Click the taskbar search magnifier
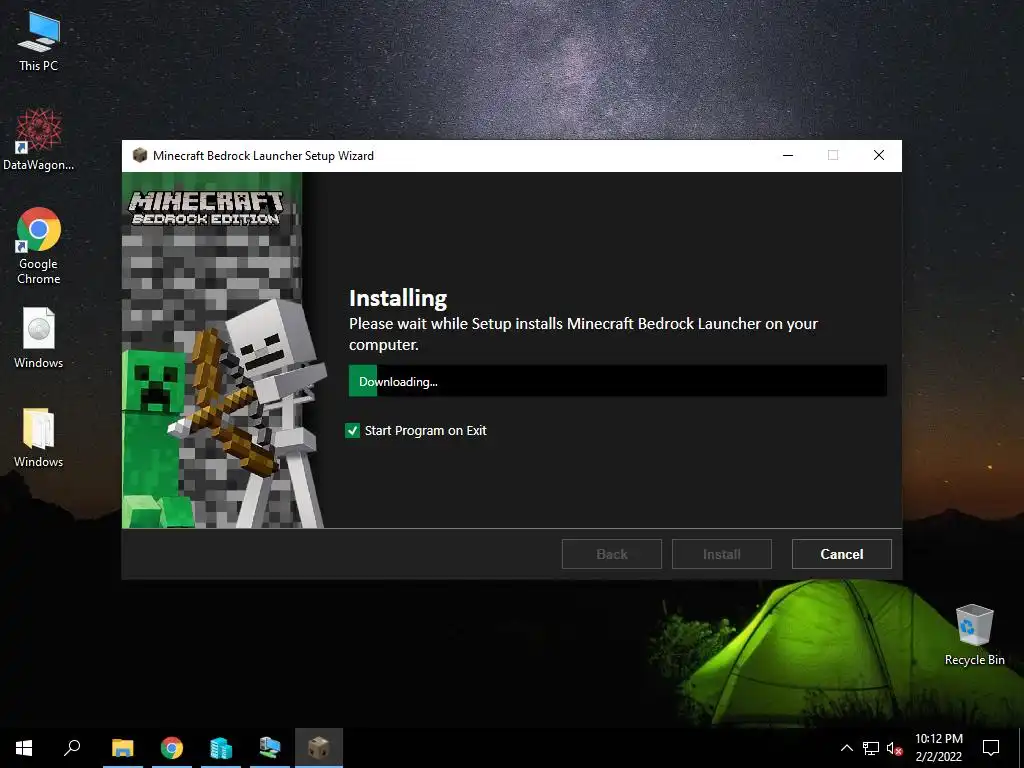The width and height of the screenshot is (1024, 768). click(x=72, y=748)
